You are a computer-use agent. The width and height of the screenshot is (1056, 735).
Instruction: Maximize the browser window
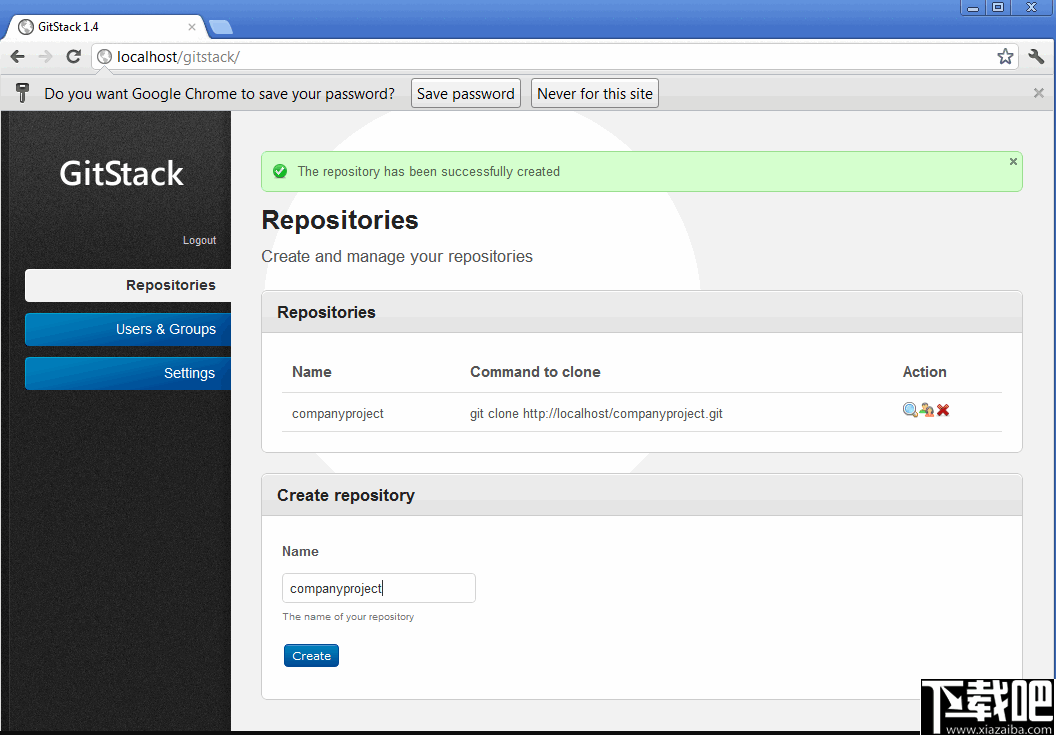coord(999,7)
